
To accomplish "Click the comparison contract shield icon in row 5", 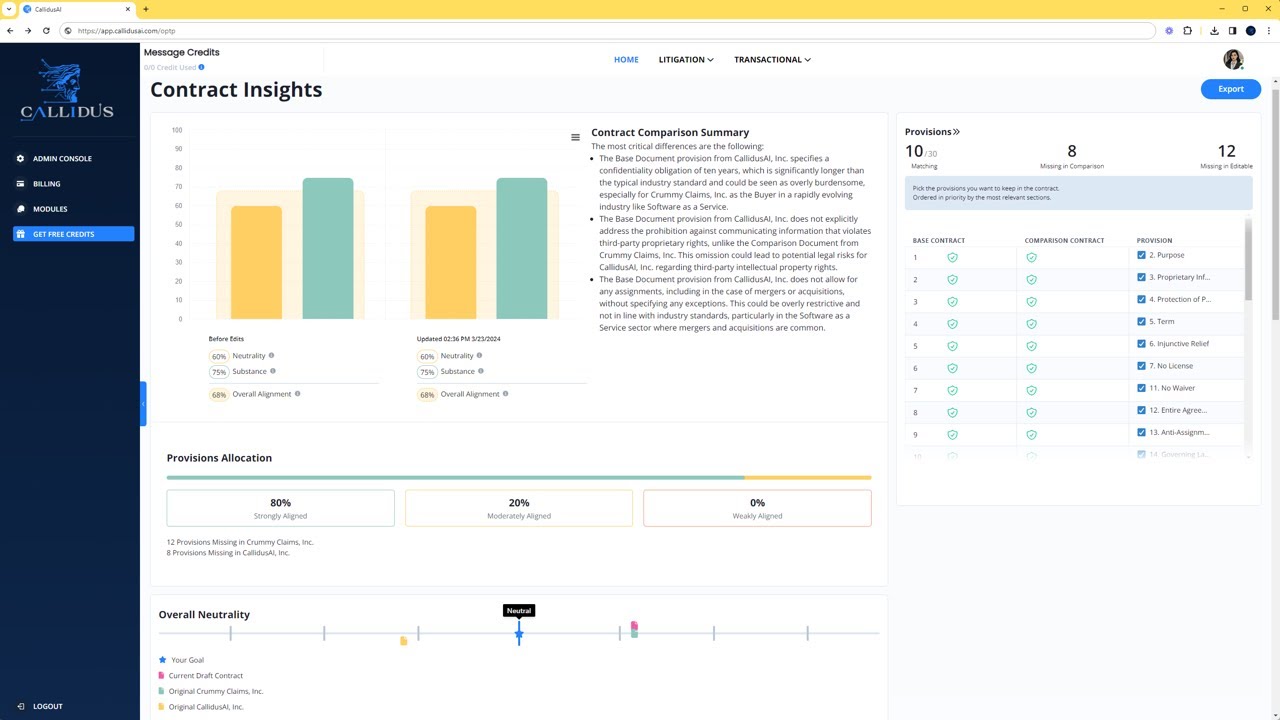I will 1031,346.
